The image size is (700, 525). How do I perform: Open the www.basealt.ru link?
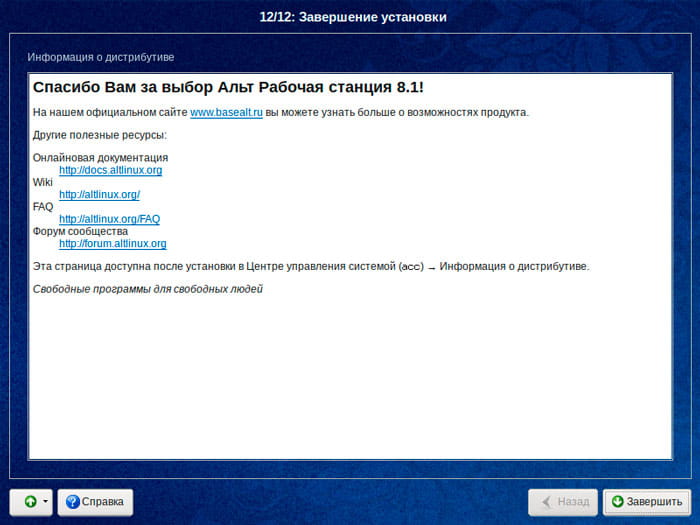pos(226,112)
